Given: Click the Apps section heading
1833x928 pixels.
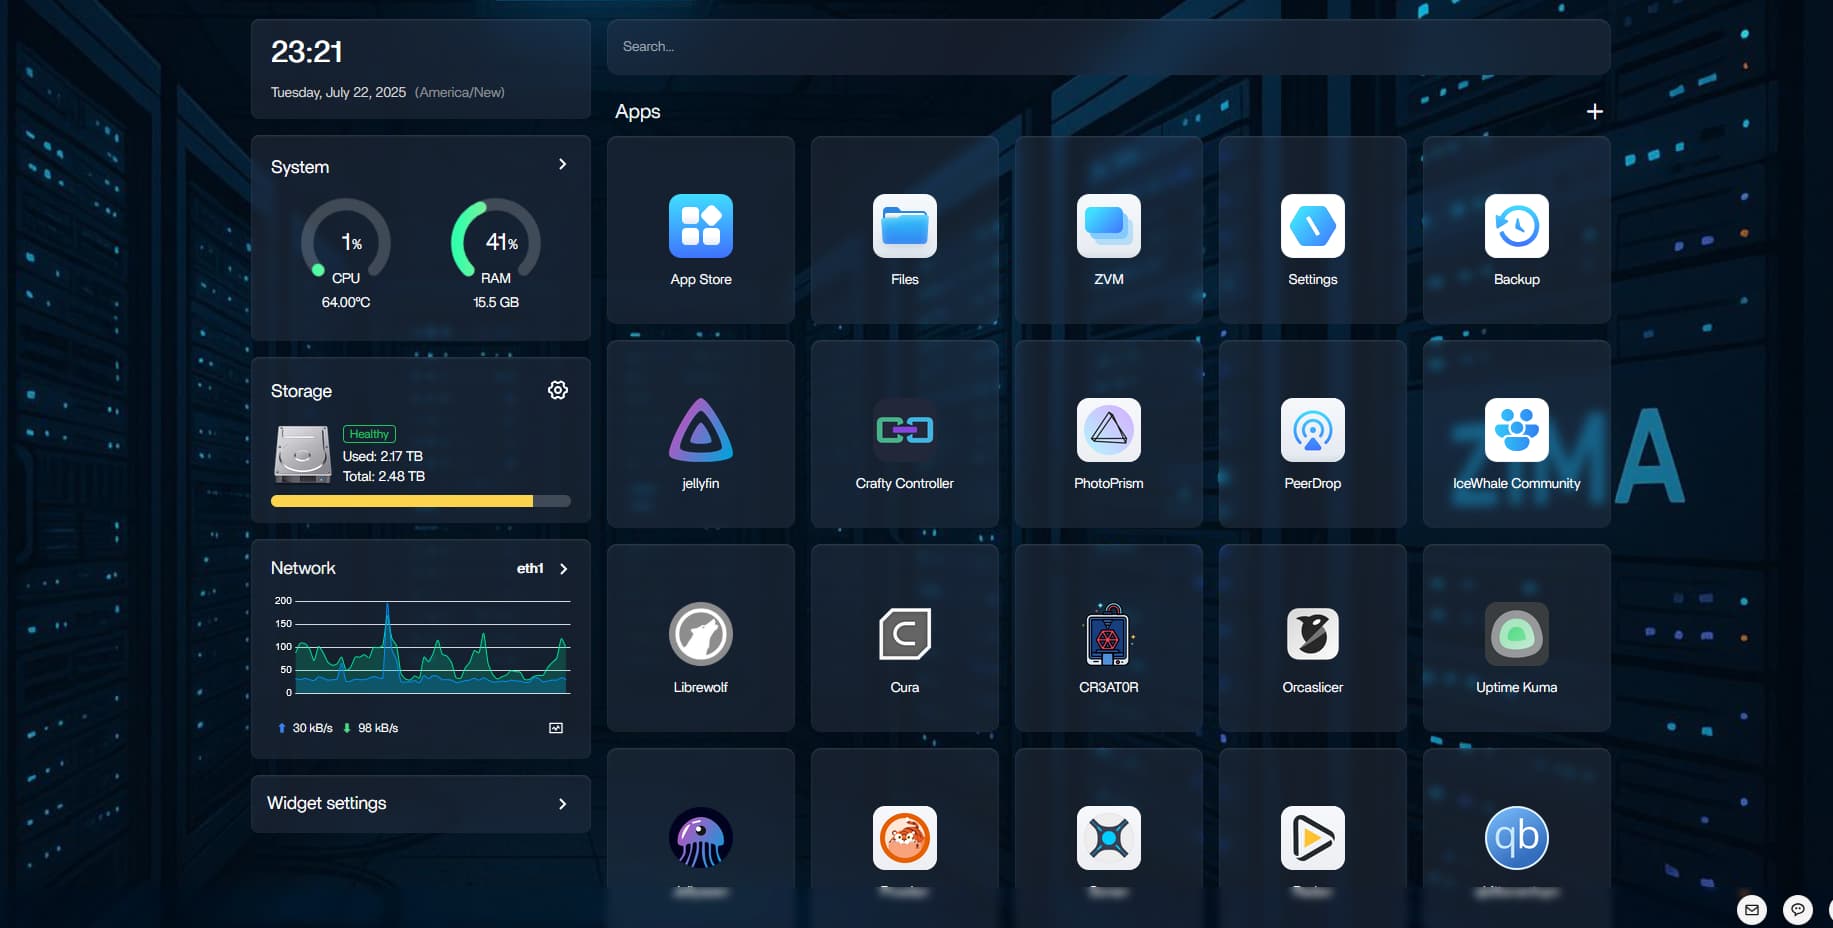Looking at the screenshot, I should point(638,112).
